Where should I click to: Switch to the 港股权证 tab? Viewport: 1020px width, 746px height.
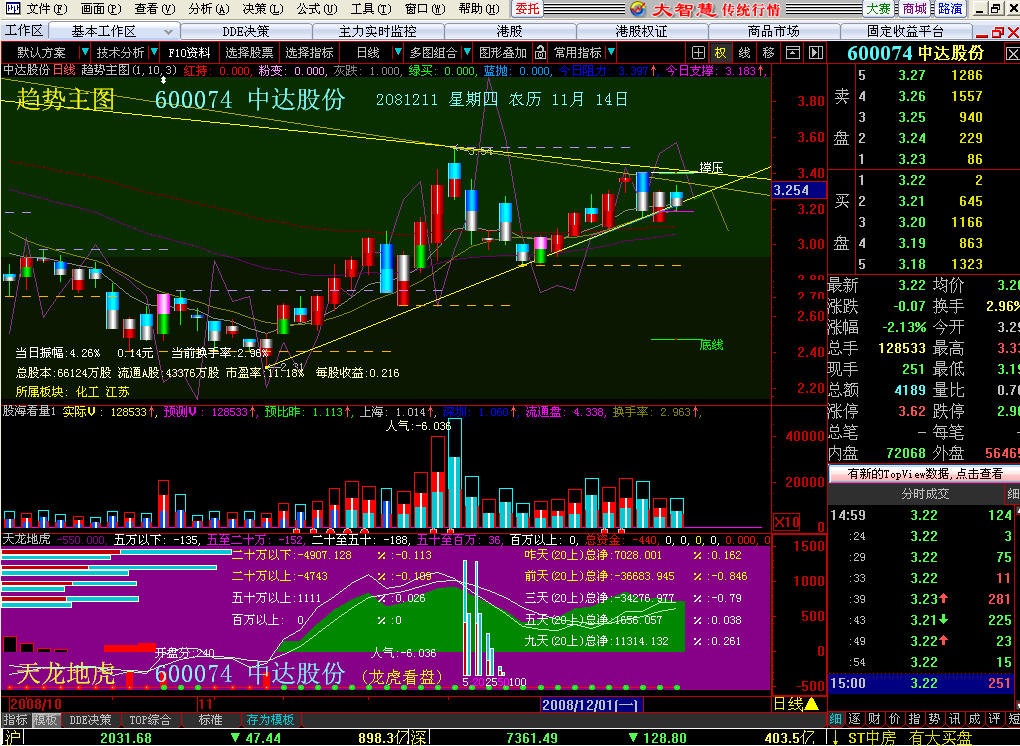642,31
